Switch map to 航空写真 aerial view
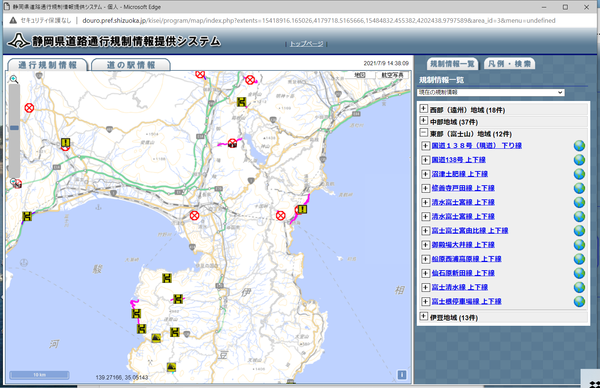The image size is (600, 388). (x=392, y=75)
